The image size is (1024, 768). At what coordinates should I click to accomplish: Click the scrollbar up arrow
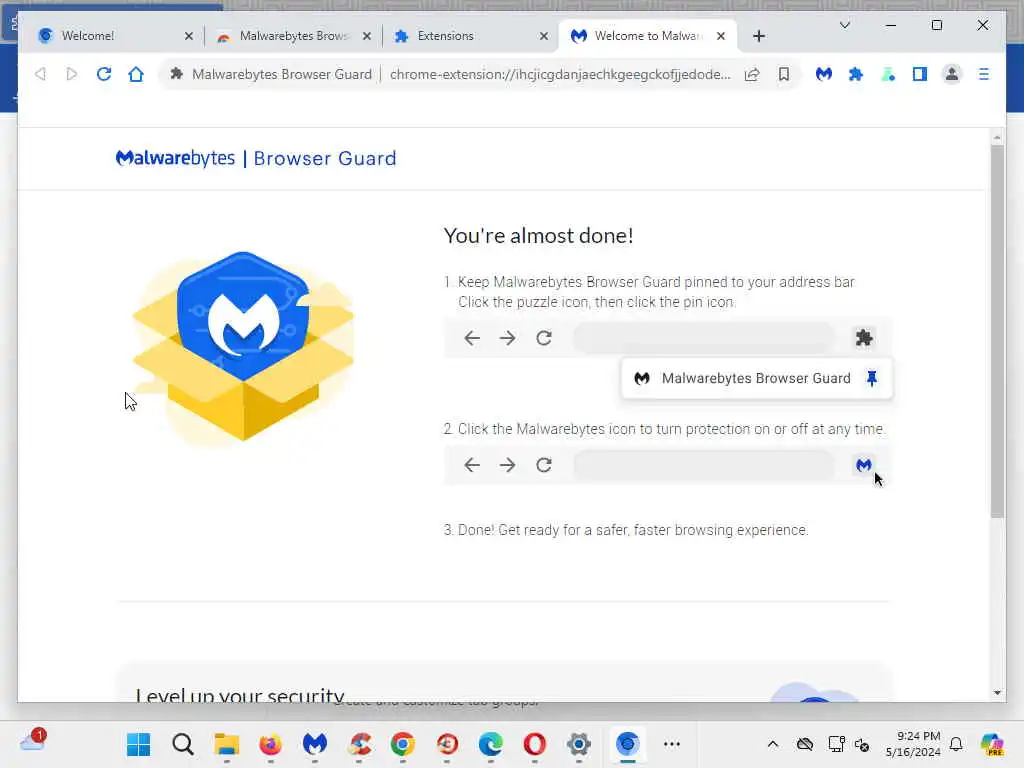(x=997, y=137)
